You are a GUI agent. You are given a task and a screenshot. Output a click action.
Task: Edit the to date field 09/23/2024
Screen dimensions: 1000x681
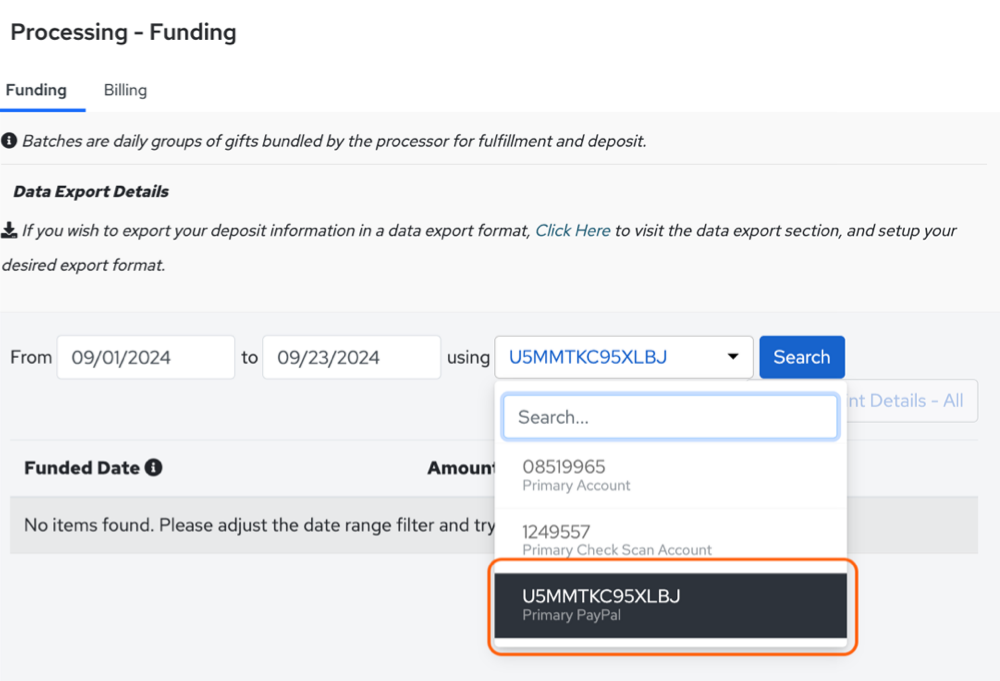[x=351, y=357]
